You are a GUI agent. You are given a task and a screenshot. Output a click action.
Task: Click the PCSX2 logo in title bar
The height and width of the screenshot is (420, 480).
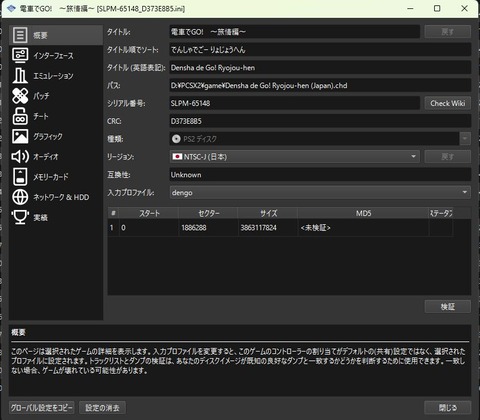[11, 8]
